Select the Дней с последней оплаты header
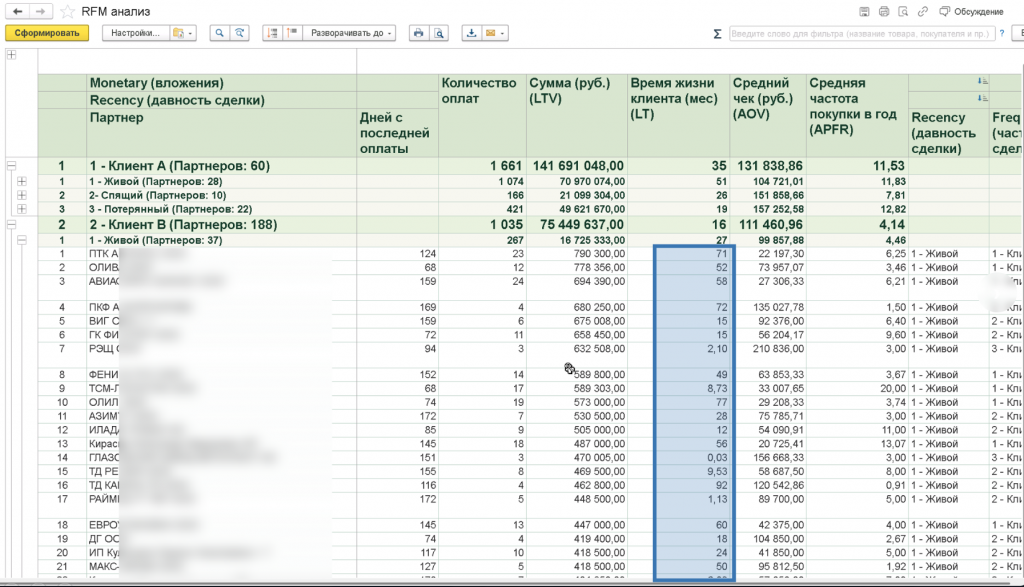1024x587 pixels. (397, 133)
